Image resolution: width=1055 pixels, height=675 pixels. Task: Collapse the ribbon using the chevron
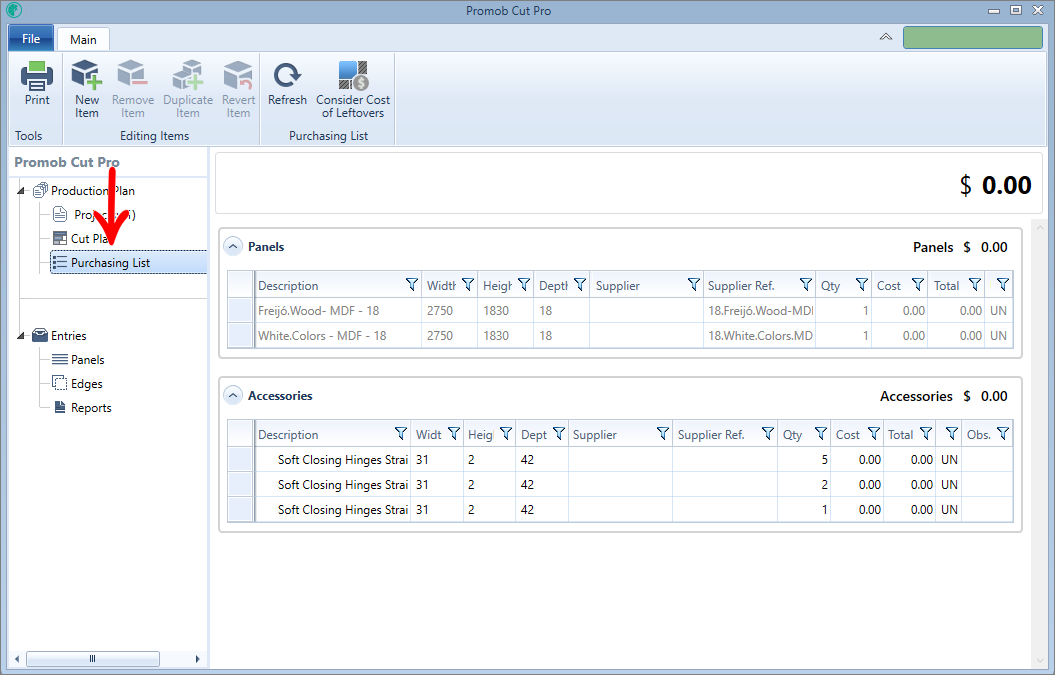(885, 38)
